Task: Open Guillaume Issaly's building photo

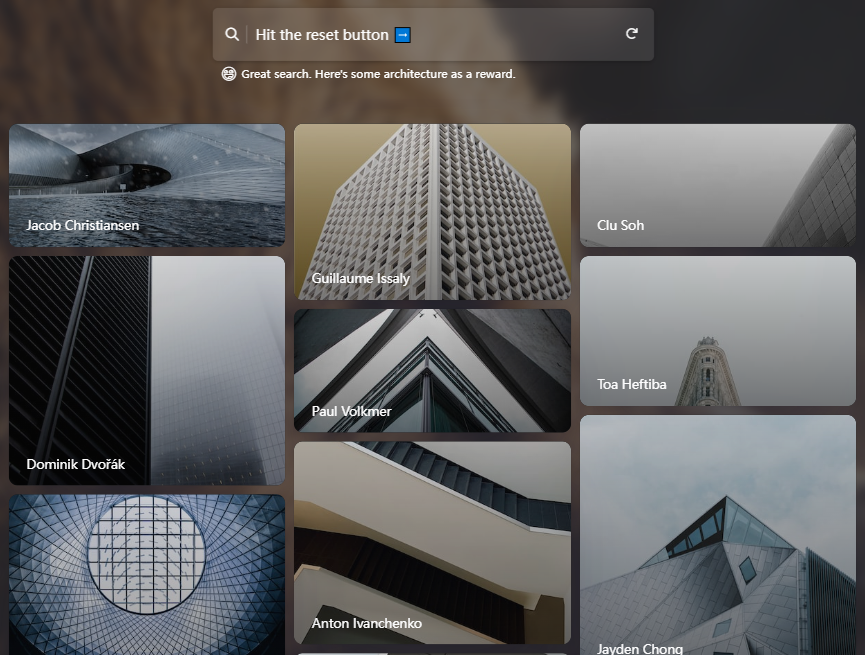Action: (x=432, y=212)
